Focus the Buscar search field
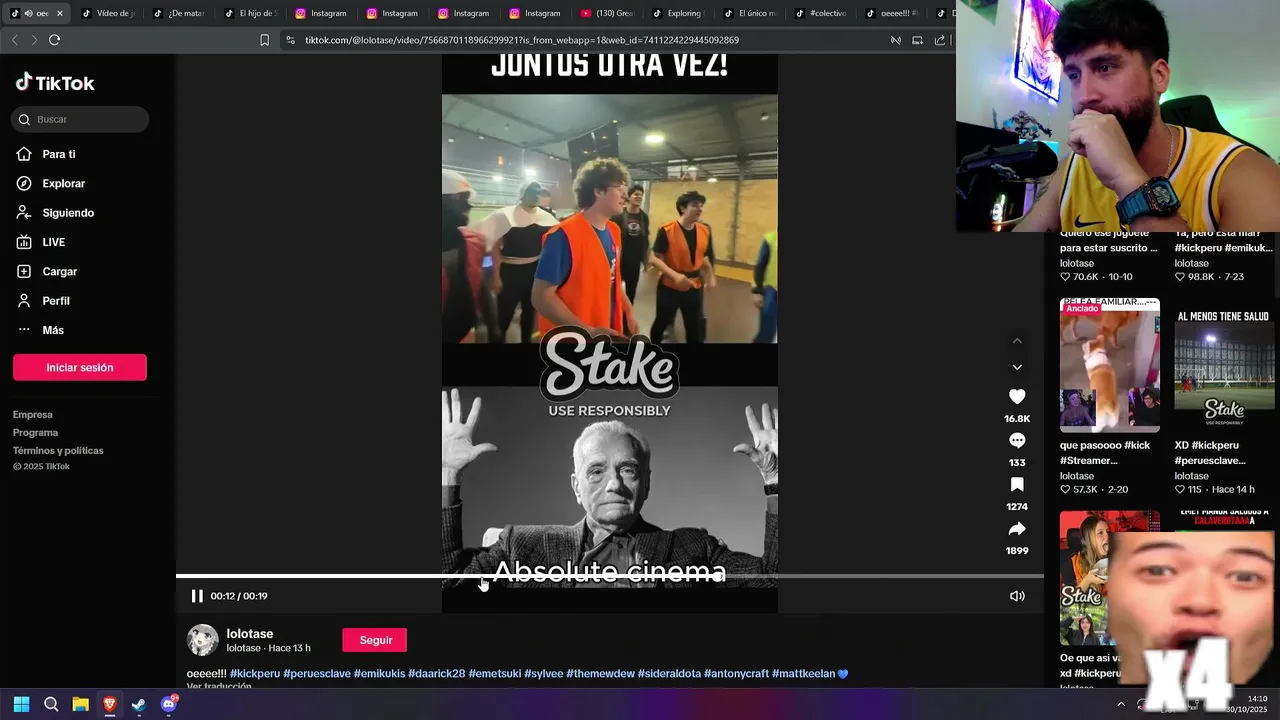The height and width of the screenshot is (720, 1280). click(x=80, y=119)
